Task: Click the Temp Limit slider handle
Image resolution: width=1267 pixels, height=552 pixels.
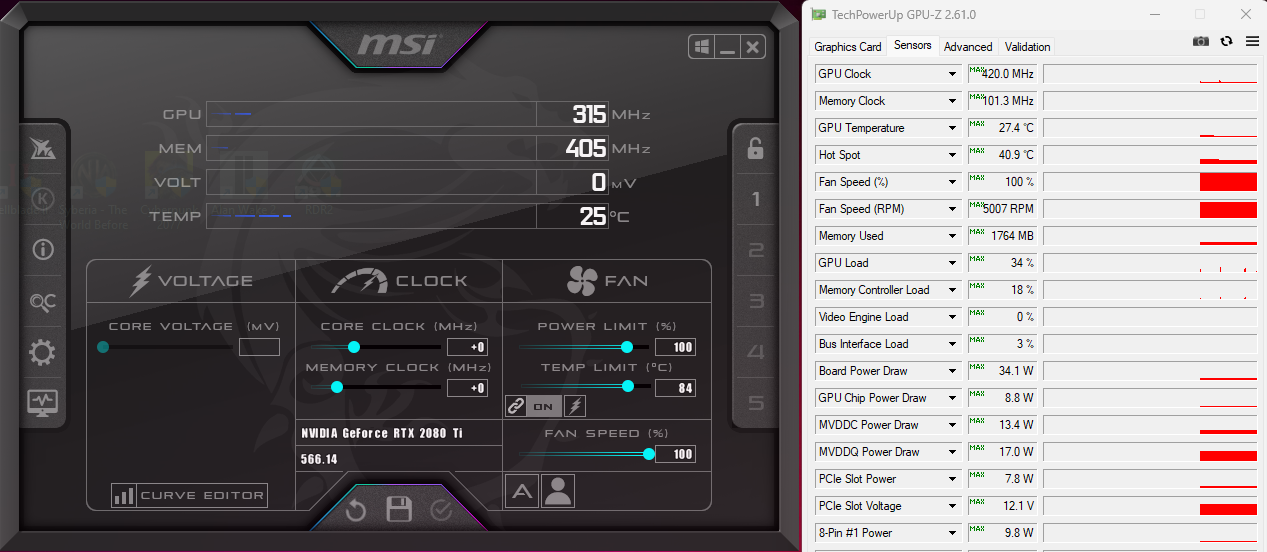Action: 628,386
